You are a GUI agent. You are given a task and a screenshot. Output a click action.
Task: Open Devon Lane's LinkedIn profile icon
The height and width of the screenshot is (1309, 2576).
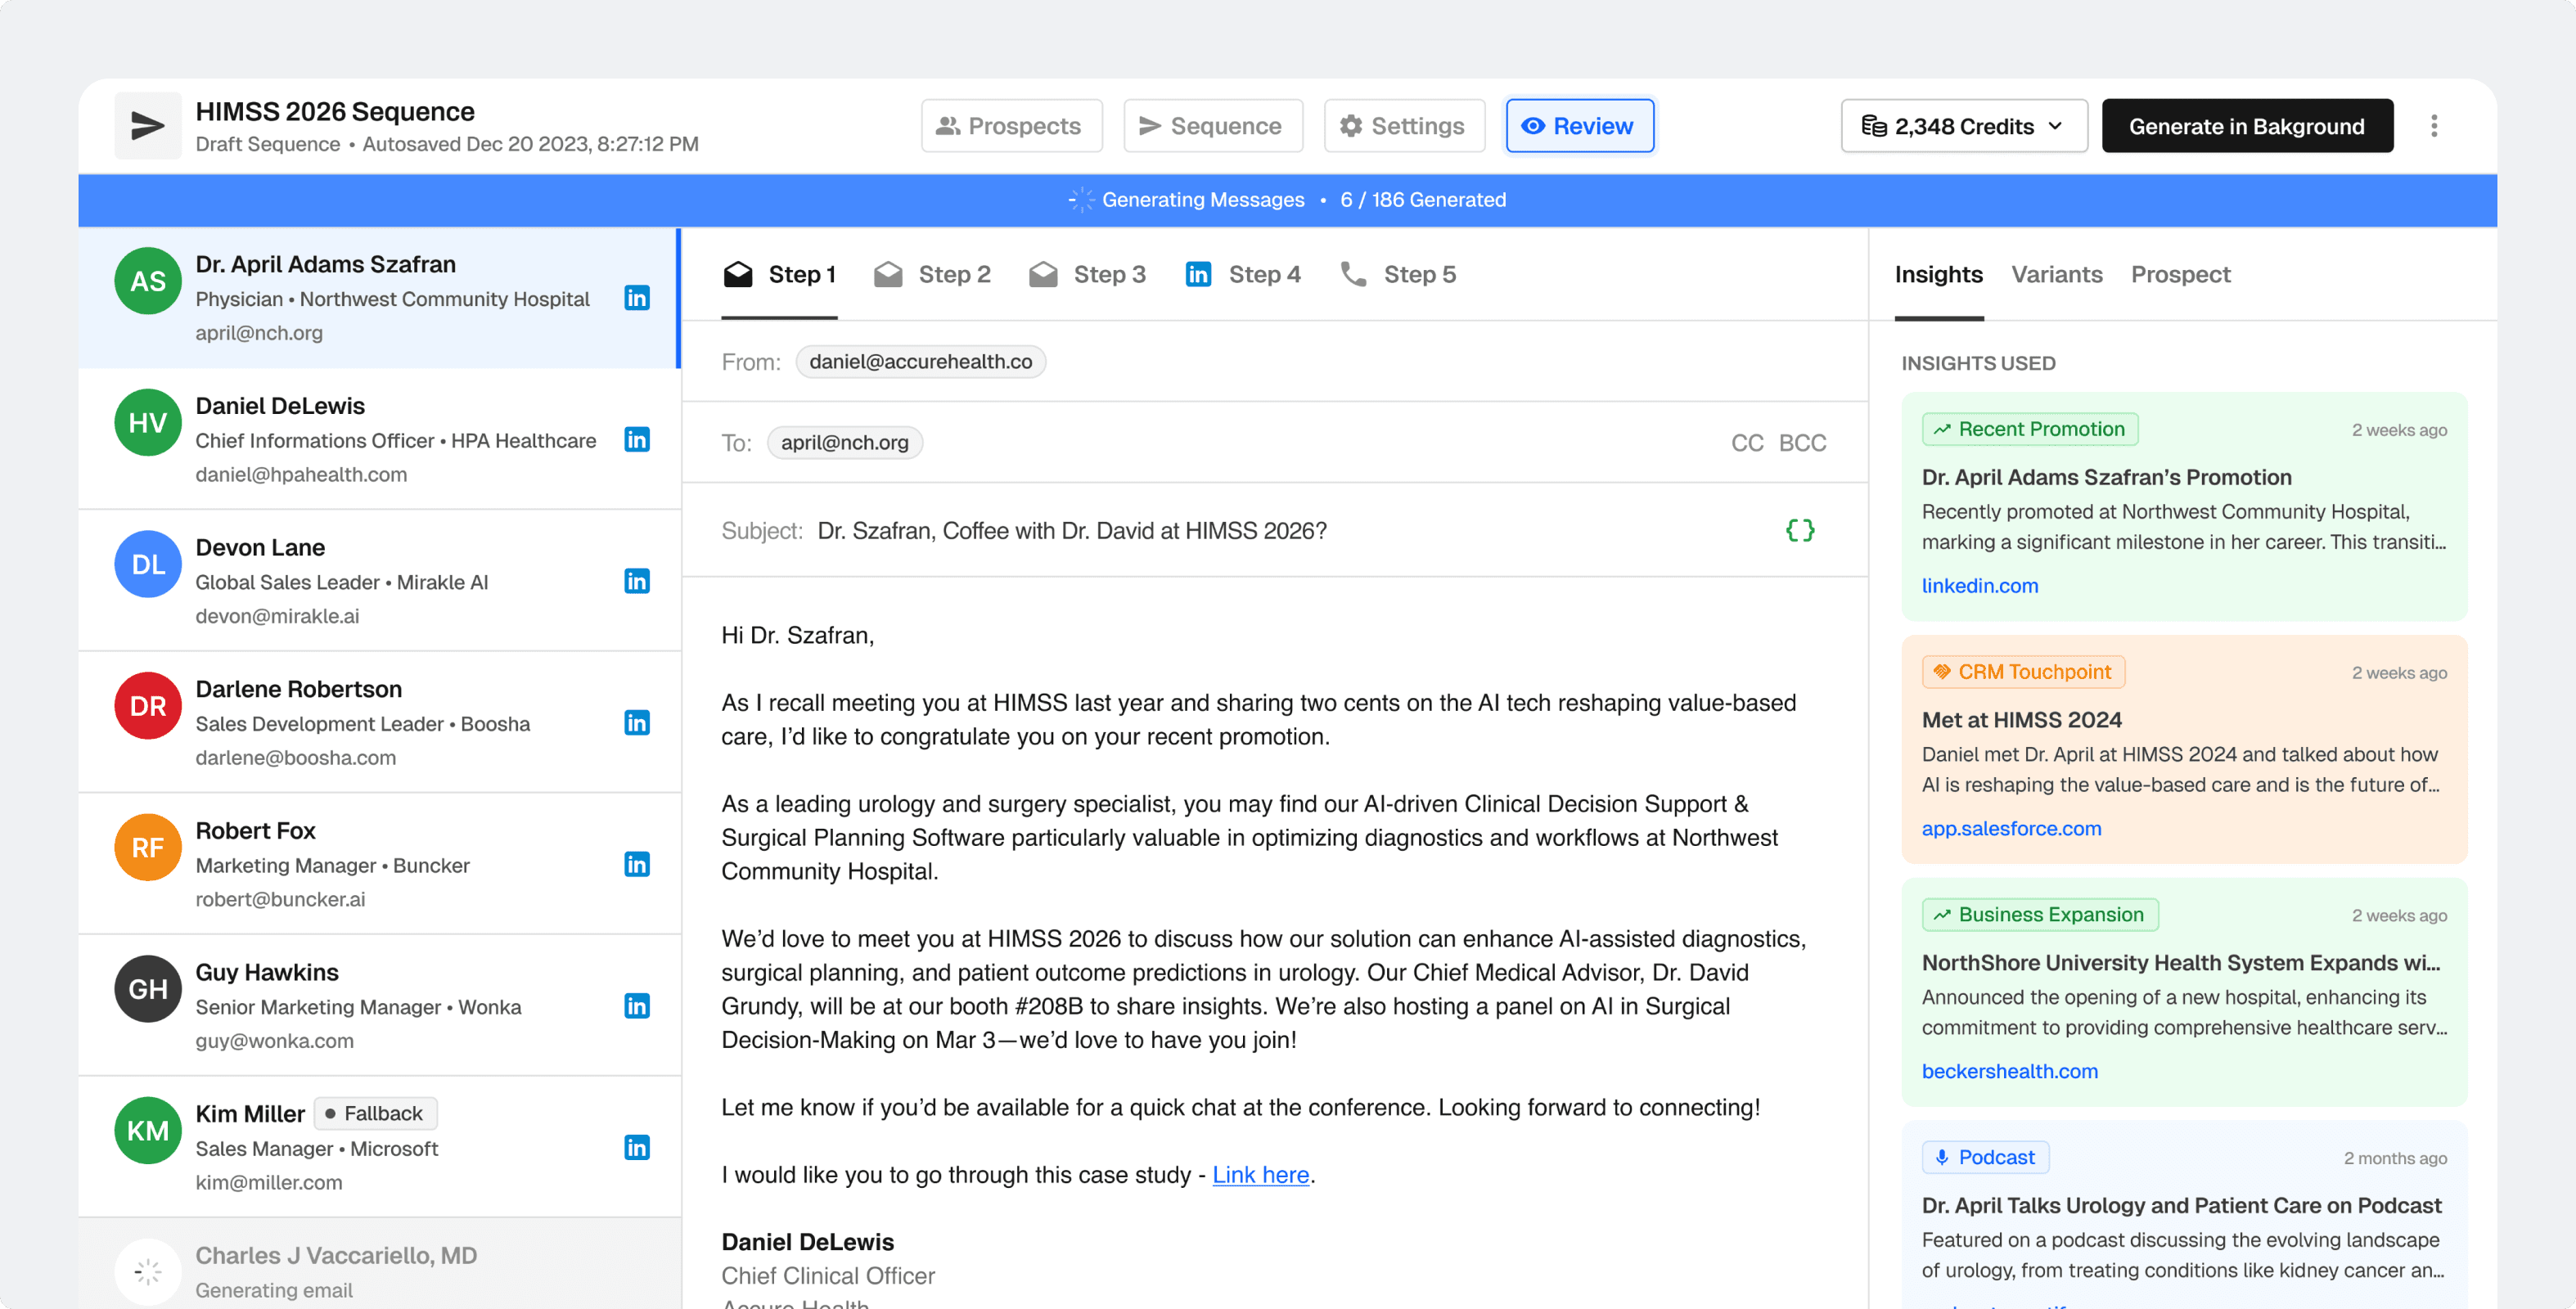coord(637,581)
